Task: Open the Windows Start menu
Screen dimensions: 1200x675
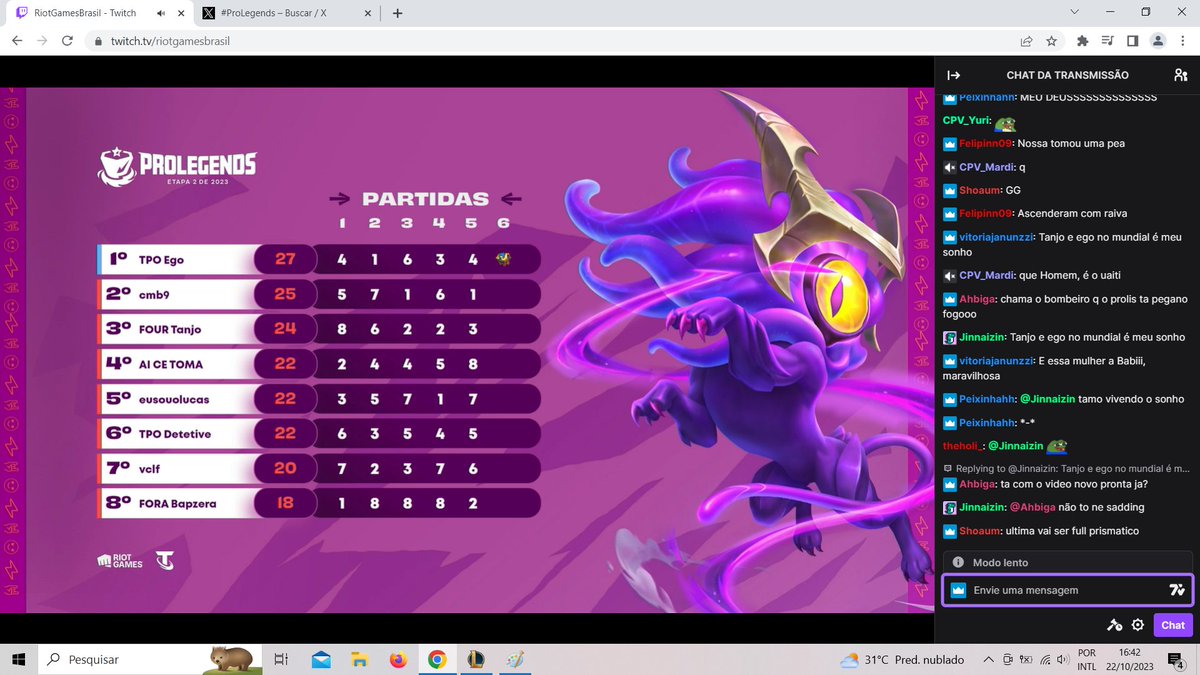Action: click(x=18, y=659)
